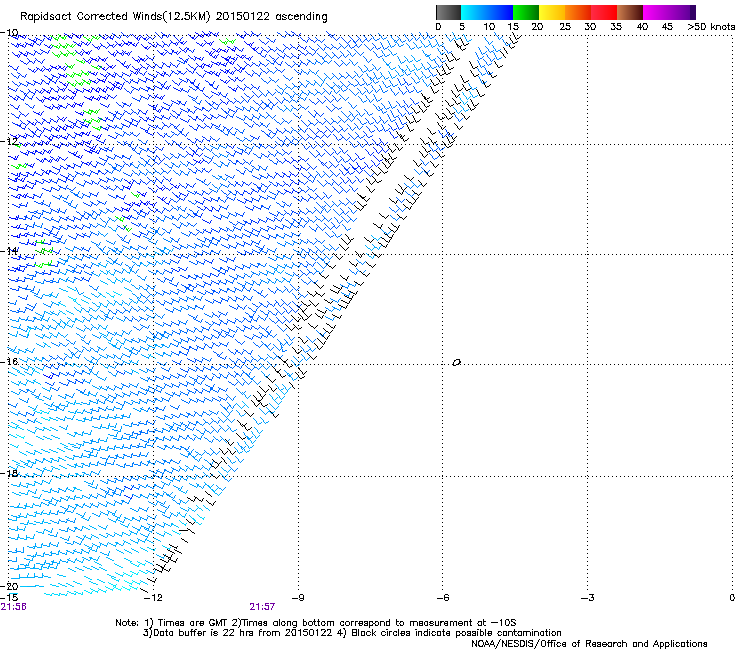
Task: Click the 21:57 time label
Action: coord(262,607)
